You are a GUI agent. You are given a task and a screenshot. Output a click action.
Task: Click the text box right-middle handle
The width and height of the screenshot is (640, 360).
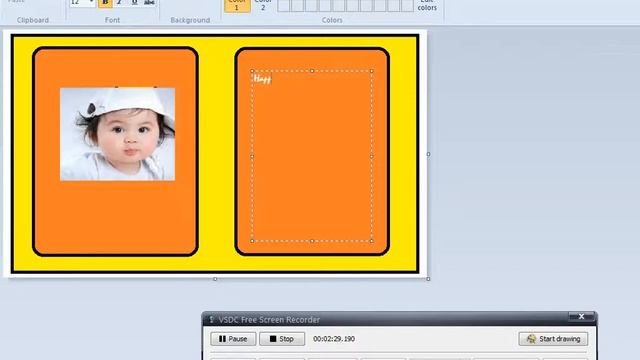[371, 156]
